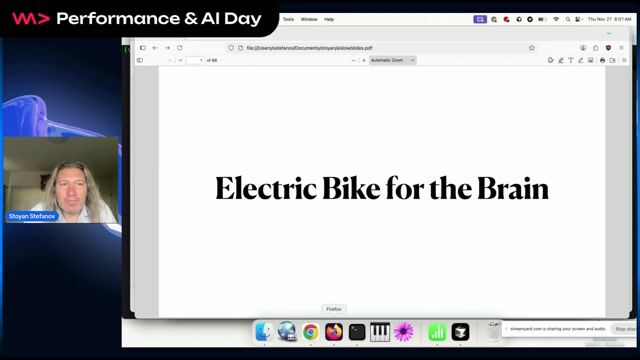Bookmark this page with the star icon
Image resolution: width=640 pixels, height=360 pixels.
pos(531,48)
